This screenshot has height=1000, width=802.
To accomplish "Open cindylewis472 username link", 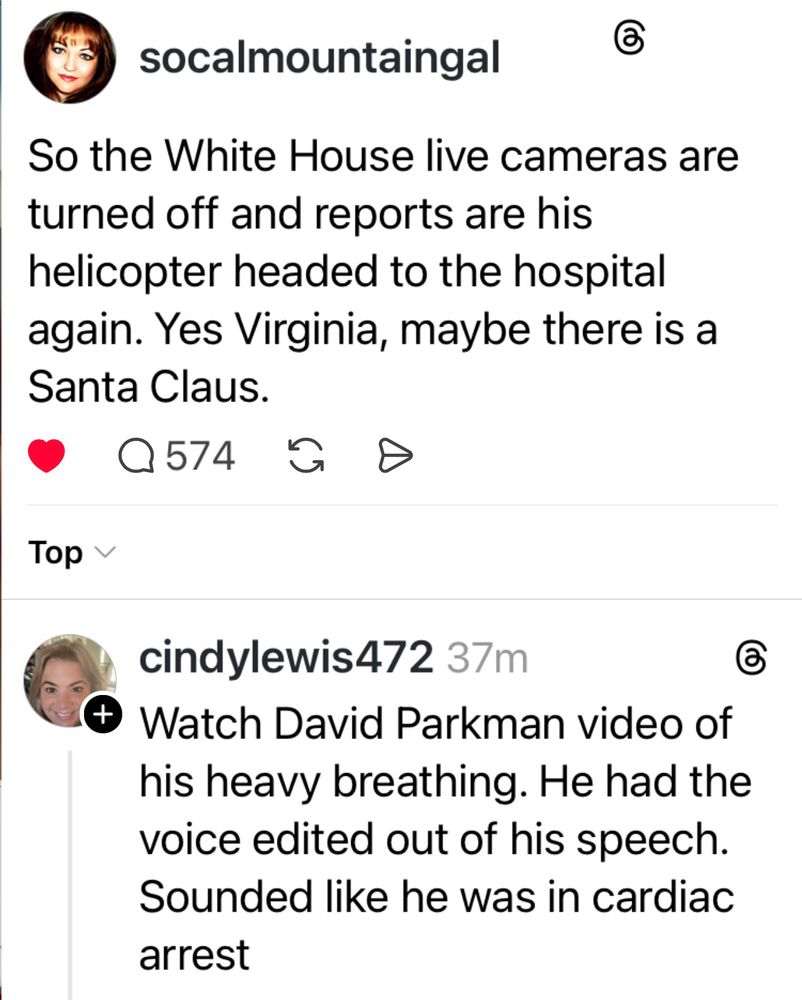I will [286, 658].
